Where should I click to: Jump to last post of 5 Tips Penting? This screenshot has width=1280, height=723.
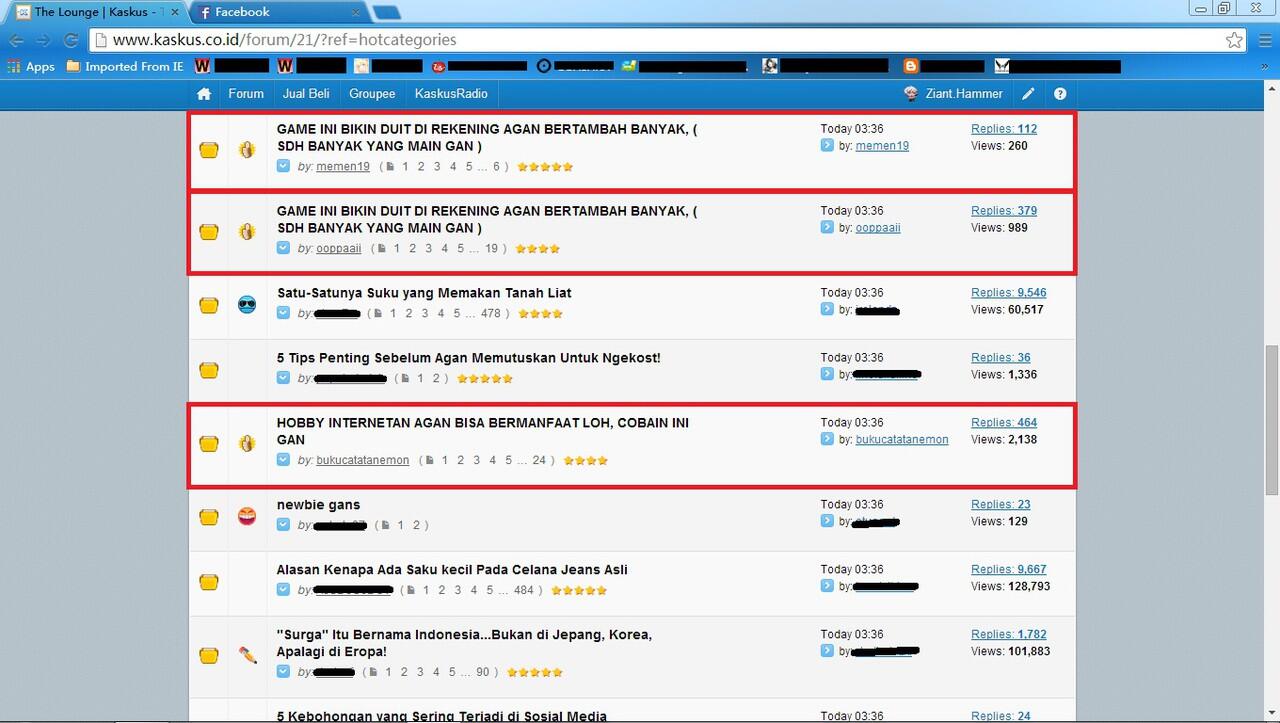click(827, 374)
